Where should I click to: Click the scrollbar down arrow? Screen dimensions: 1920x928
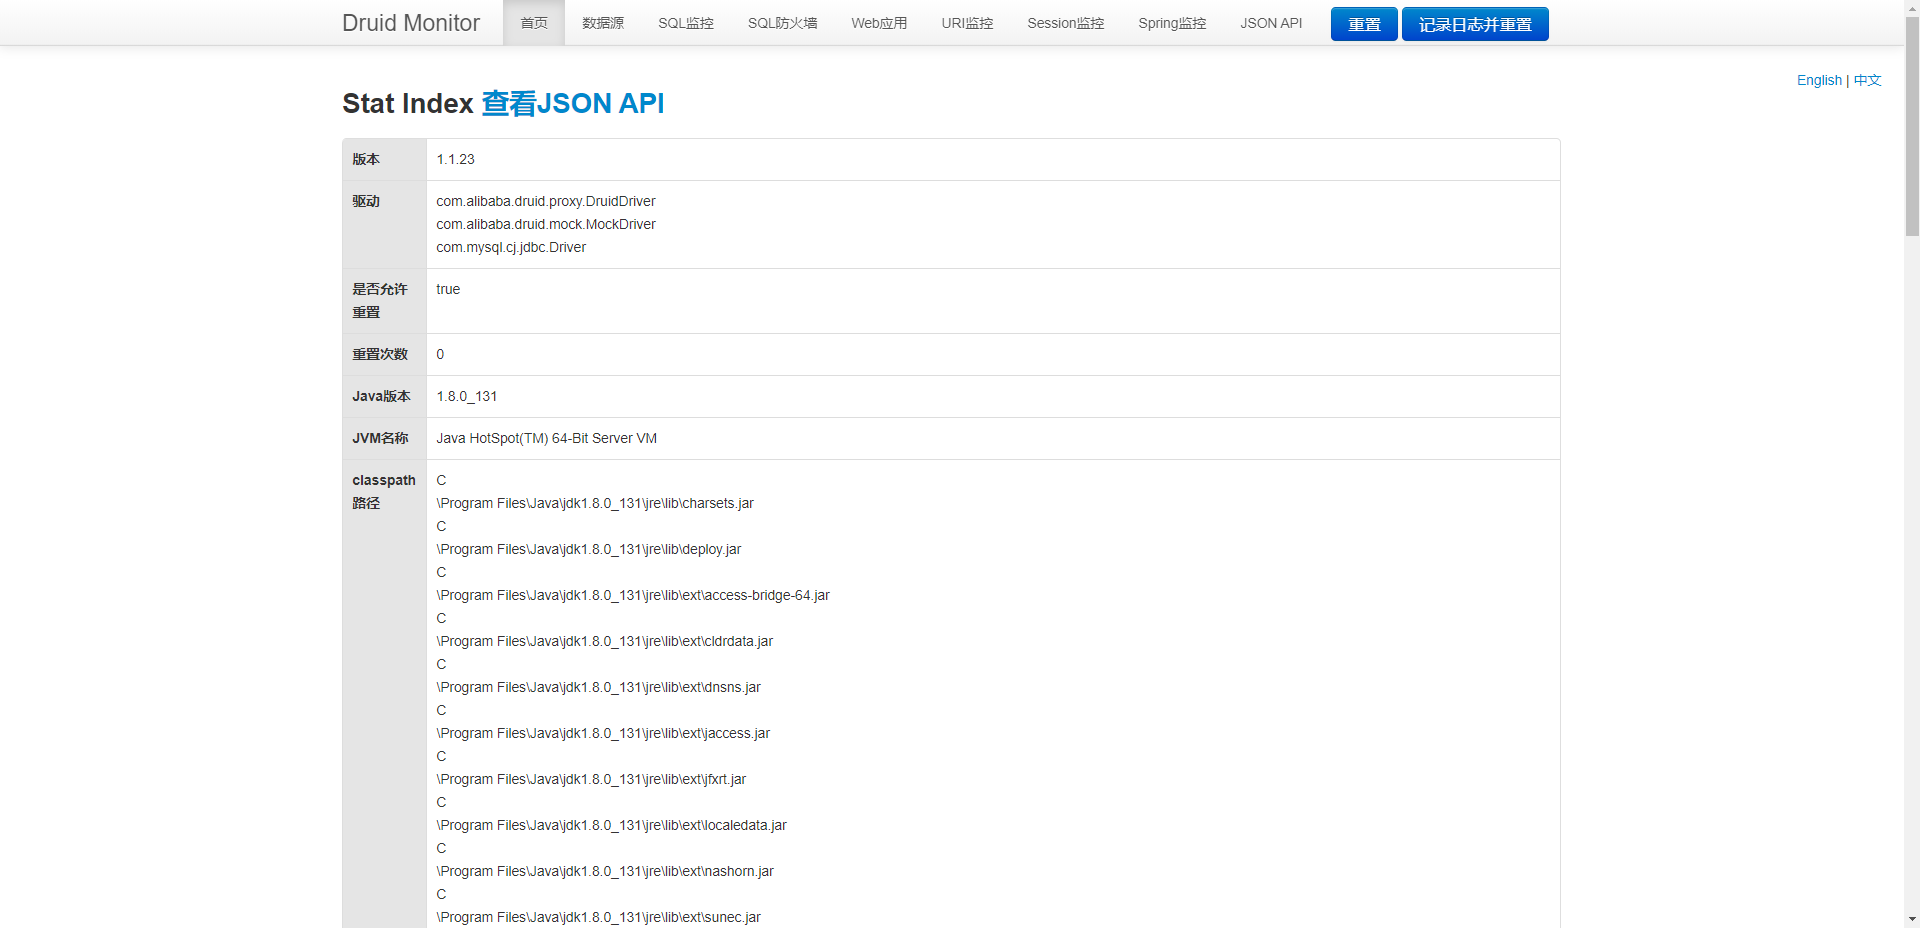pos(1911,919)
